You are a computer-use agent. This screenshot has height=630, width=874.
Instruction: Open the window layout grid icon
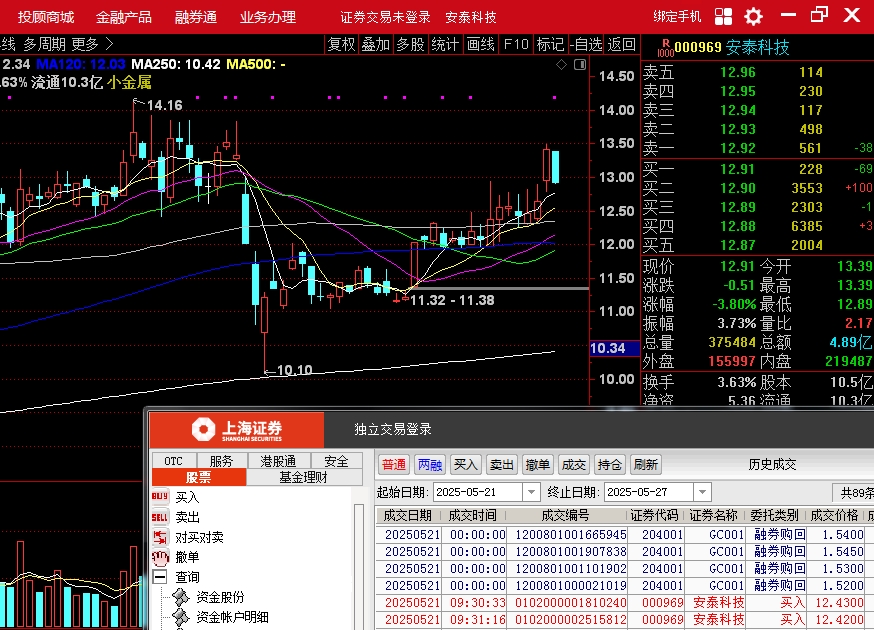pos(723,16)
